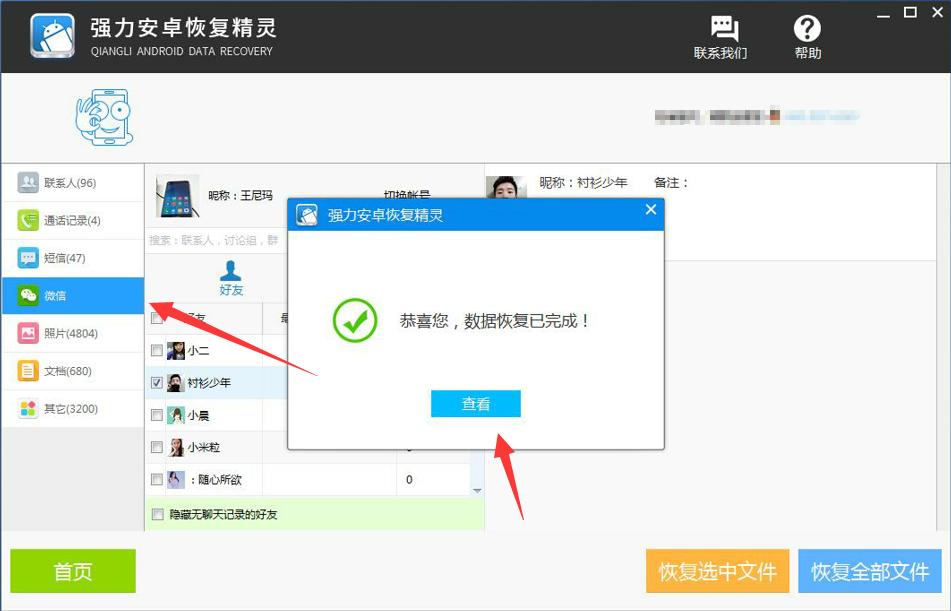Enable 隐藏无聊天记录的好友 option
951x611 pixels.
coord(156,514)
